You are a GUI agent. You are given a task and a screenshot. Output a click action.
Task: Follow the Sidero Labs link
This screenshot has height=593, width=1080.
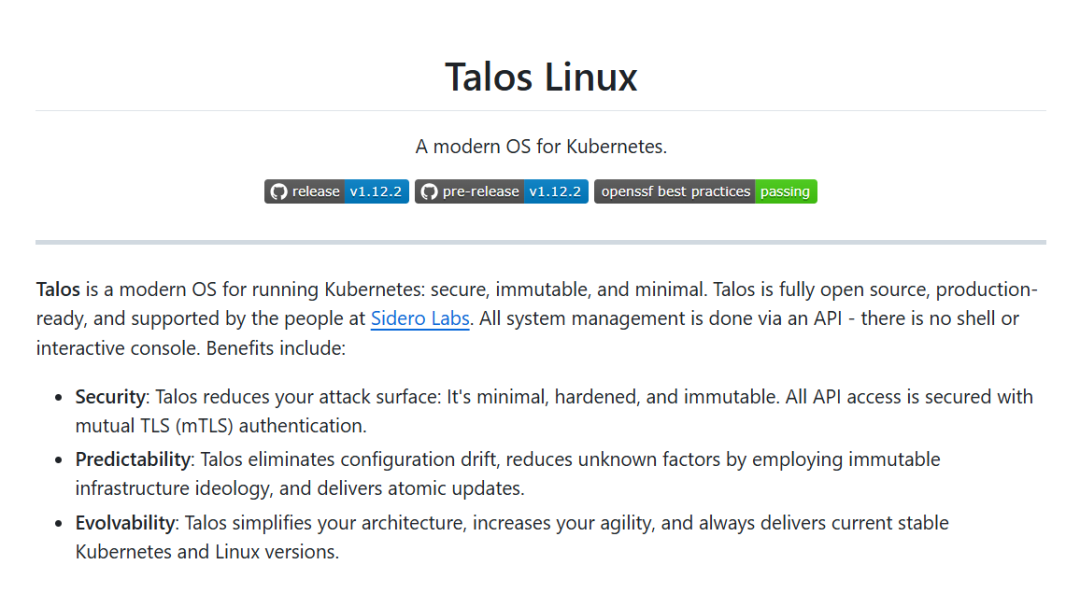pyautogui.click(x=420, y=319)
